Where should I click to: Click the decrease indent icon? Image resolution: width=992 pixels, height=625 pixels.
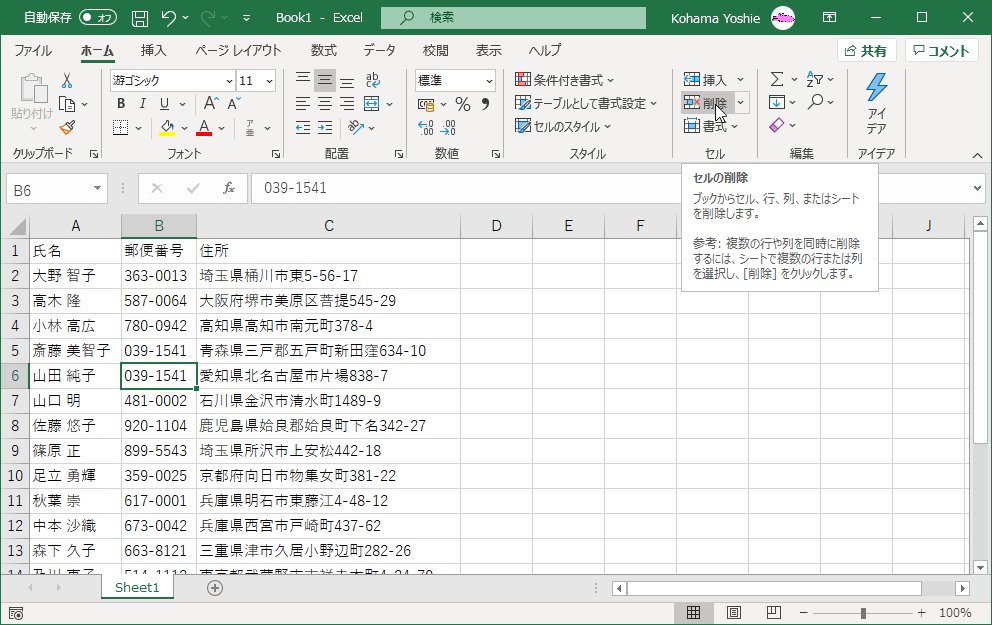tap(303, 128)
